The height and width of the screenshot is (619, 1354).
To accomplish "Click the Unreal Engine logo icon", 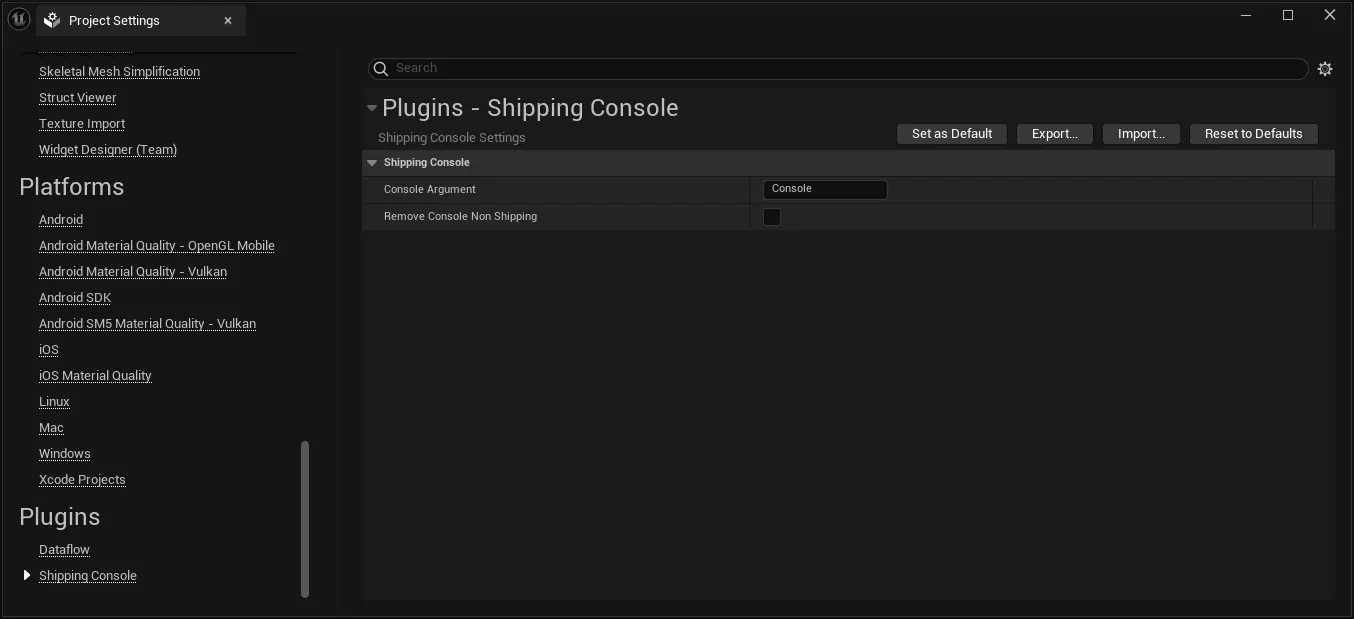I will pos(18,20).
